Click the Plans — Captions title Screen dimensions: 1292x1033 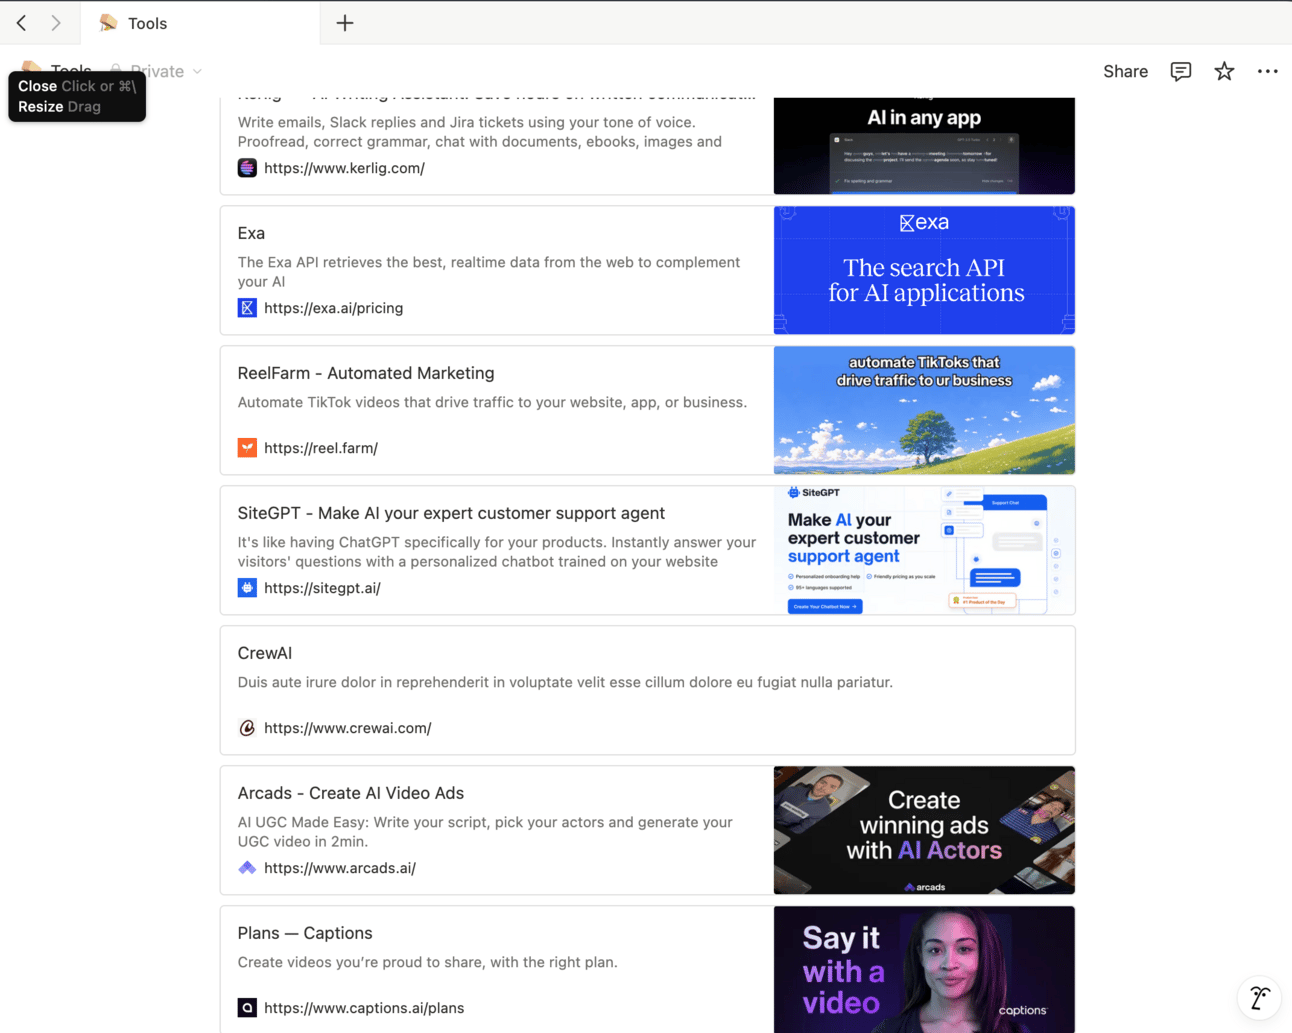coord(305,933)
